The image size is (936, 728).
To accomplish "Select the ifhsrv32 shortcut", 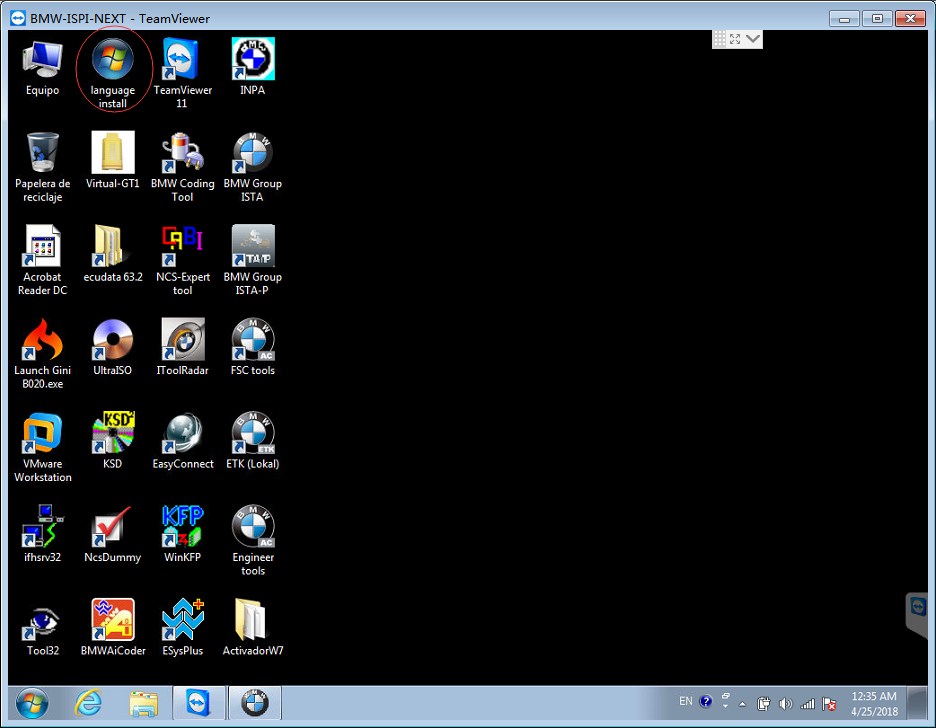I will coord(42,534).
